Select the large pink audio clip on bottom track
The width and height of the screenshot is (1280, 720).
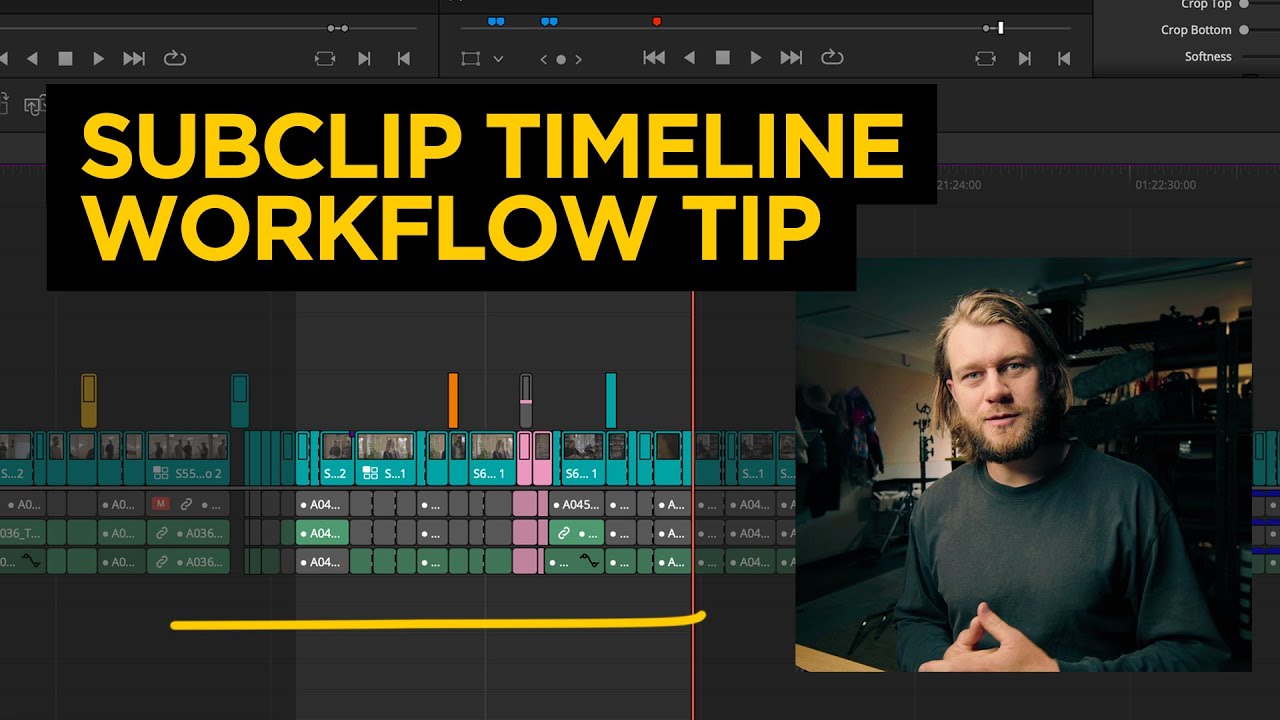click(525, 561)
